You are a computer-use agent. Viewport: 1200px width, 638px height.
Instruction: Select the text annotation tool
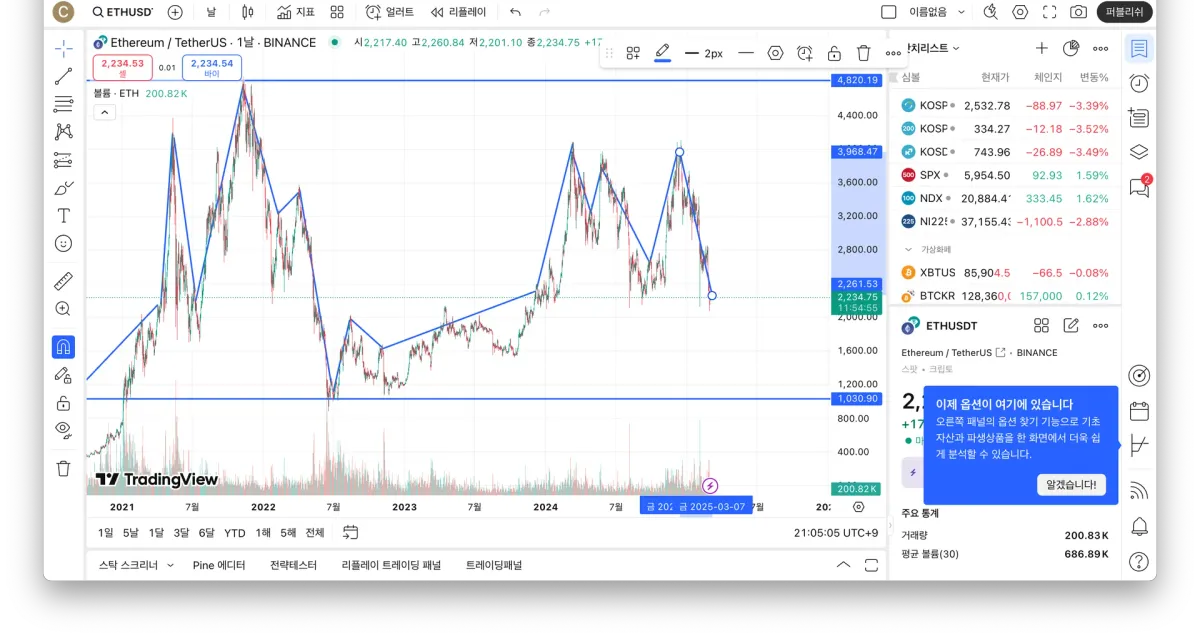point(63,215)
